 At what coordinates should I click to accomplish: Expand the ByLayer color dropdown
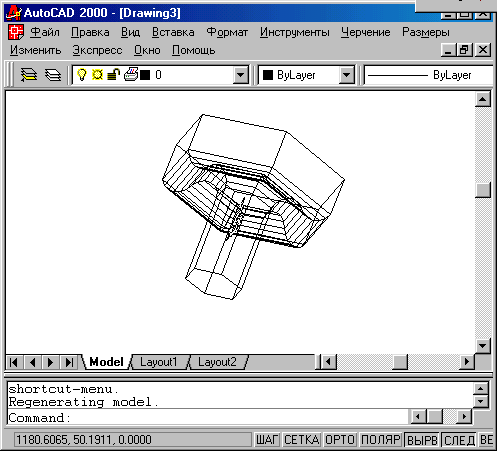tap(347, 75)
